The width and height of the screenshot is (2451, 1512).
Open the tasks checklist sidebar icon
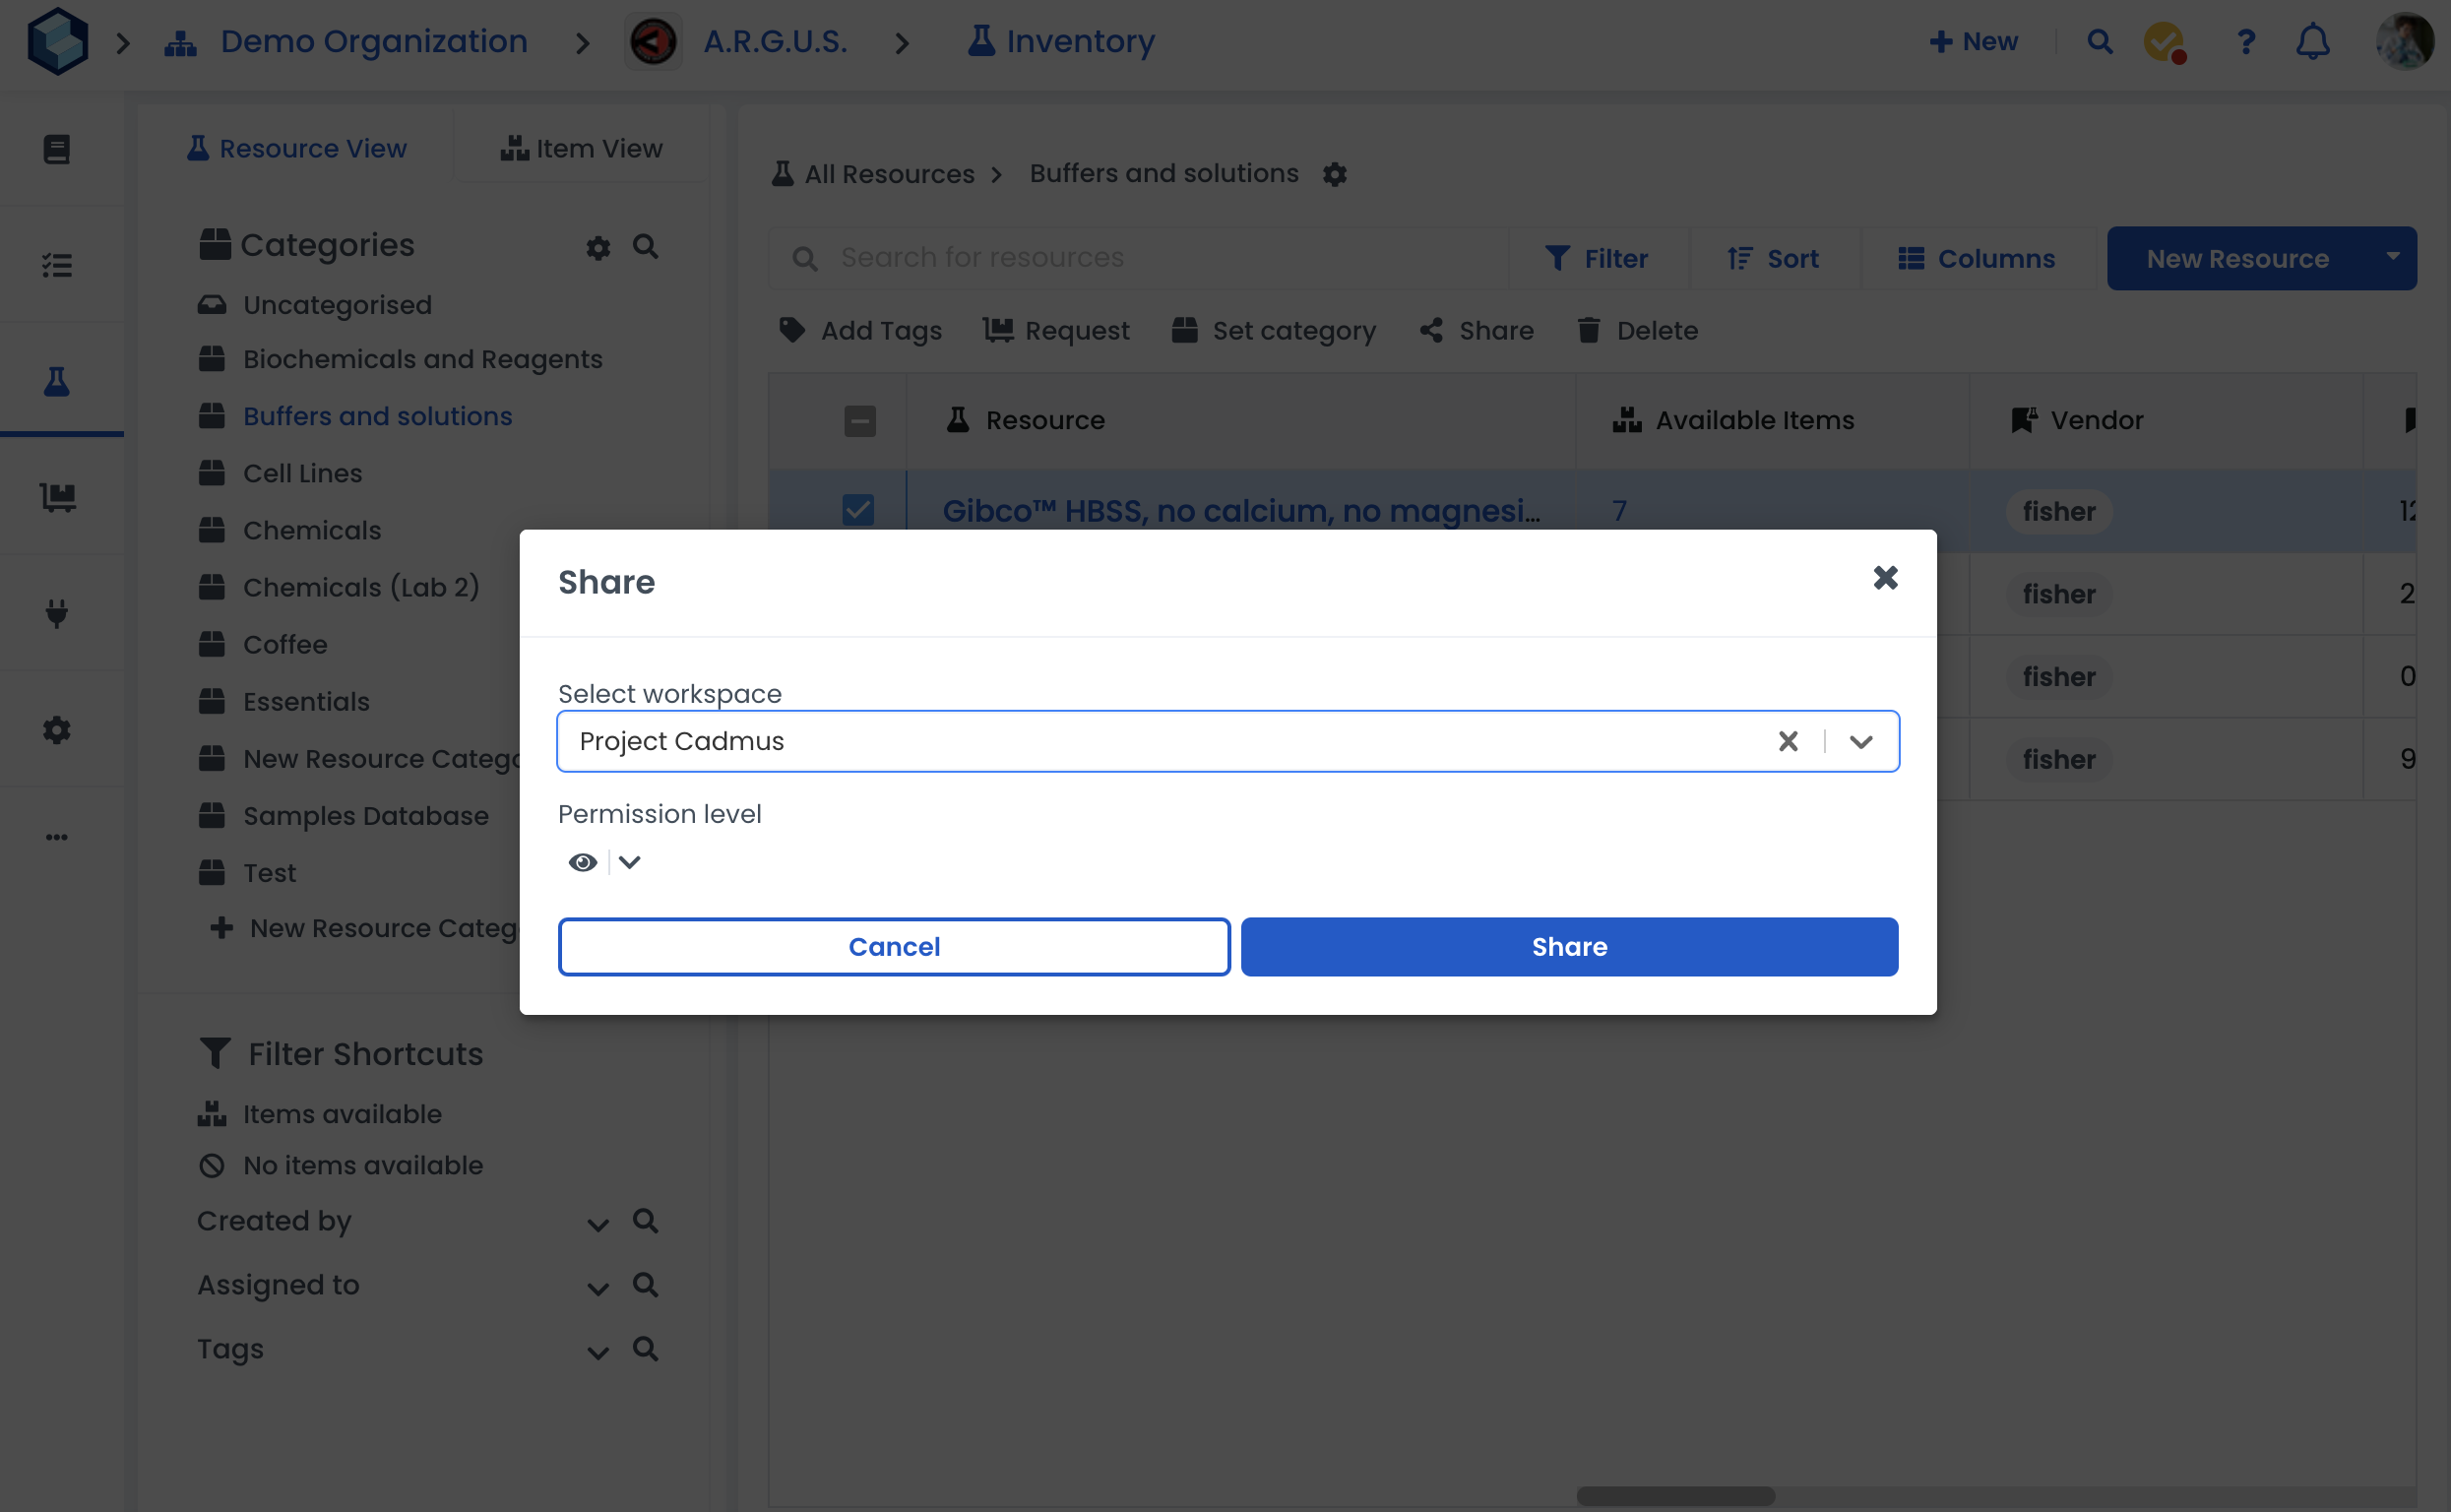(57, 265)
